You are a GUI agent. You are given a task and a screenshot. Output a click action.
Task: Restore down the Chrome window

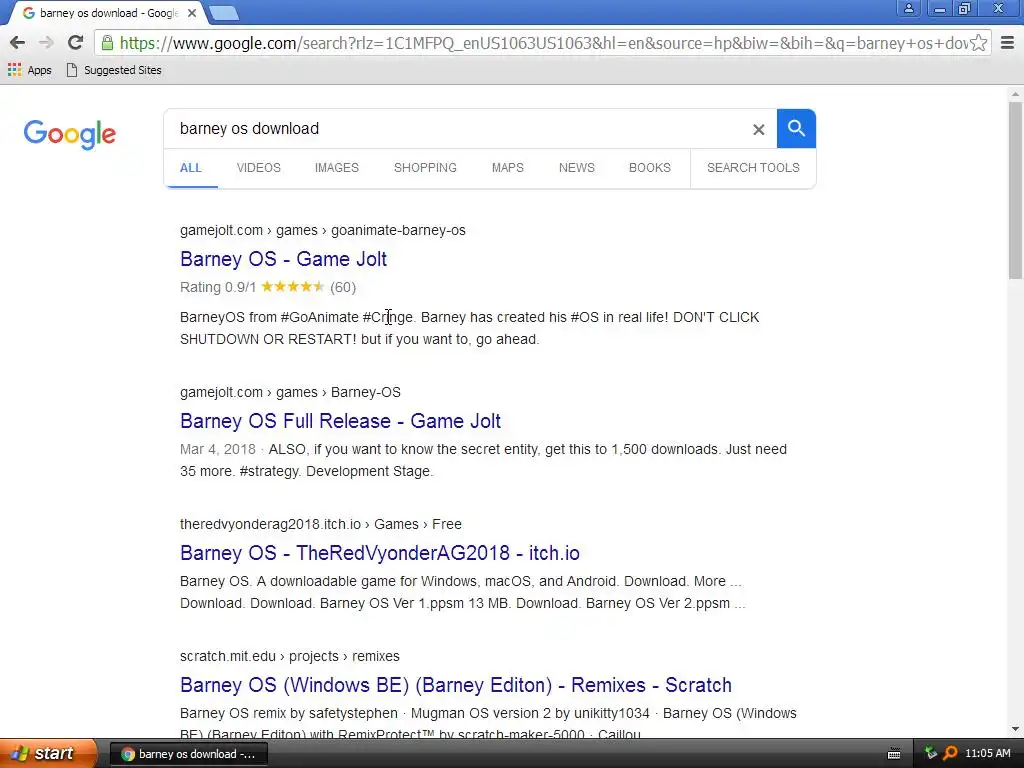point(964,8)
